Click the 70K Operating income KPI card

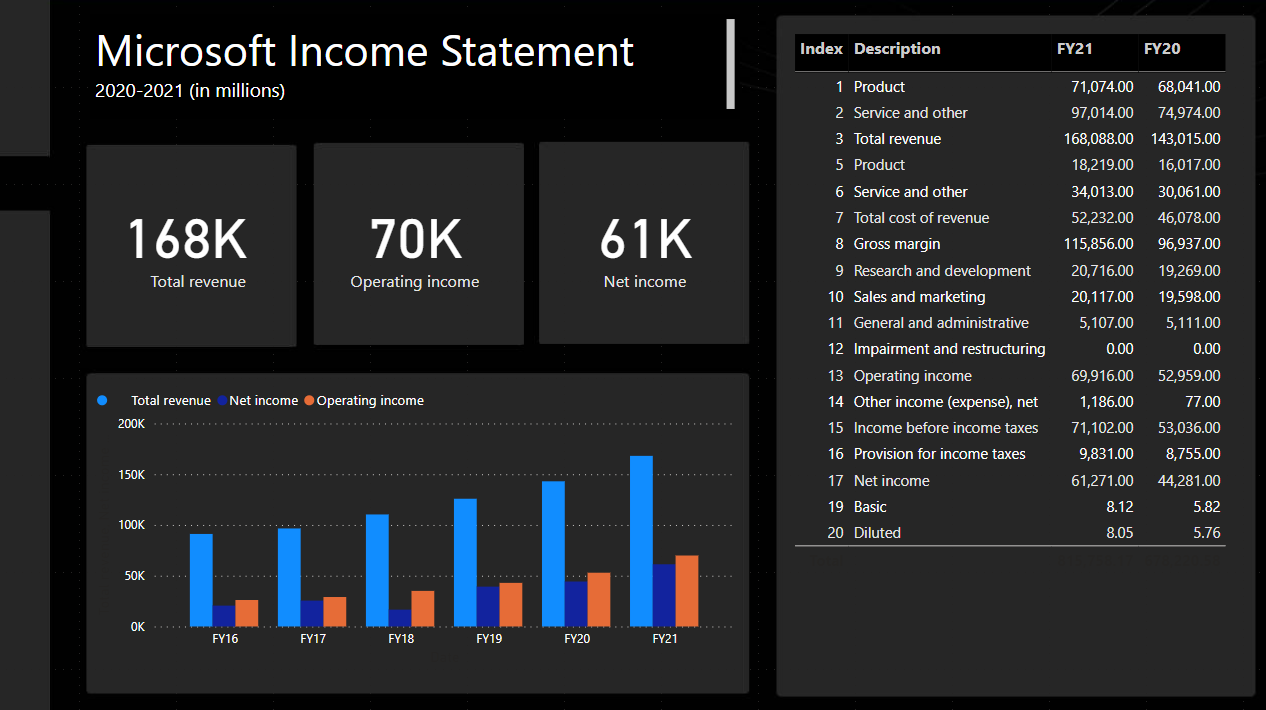click(x=418, y=243)
